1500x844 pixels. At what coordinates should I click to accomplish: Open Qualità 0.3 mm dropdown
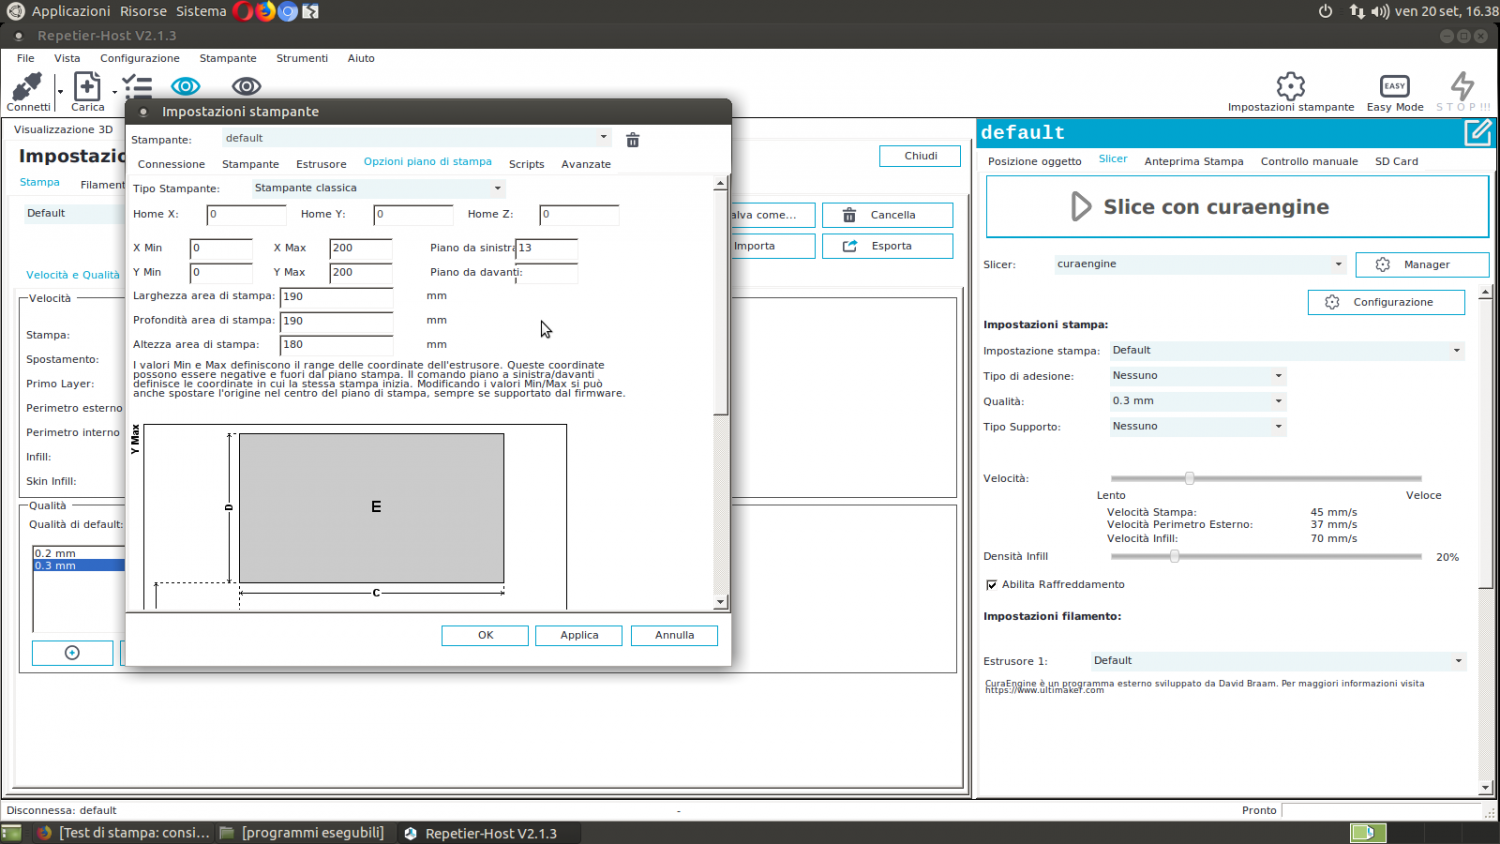1198,401
